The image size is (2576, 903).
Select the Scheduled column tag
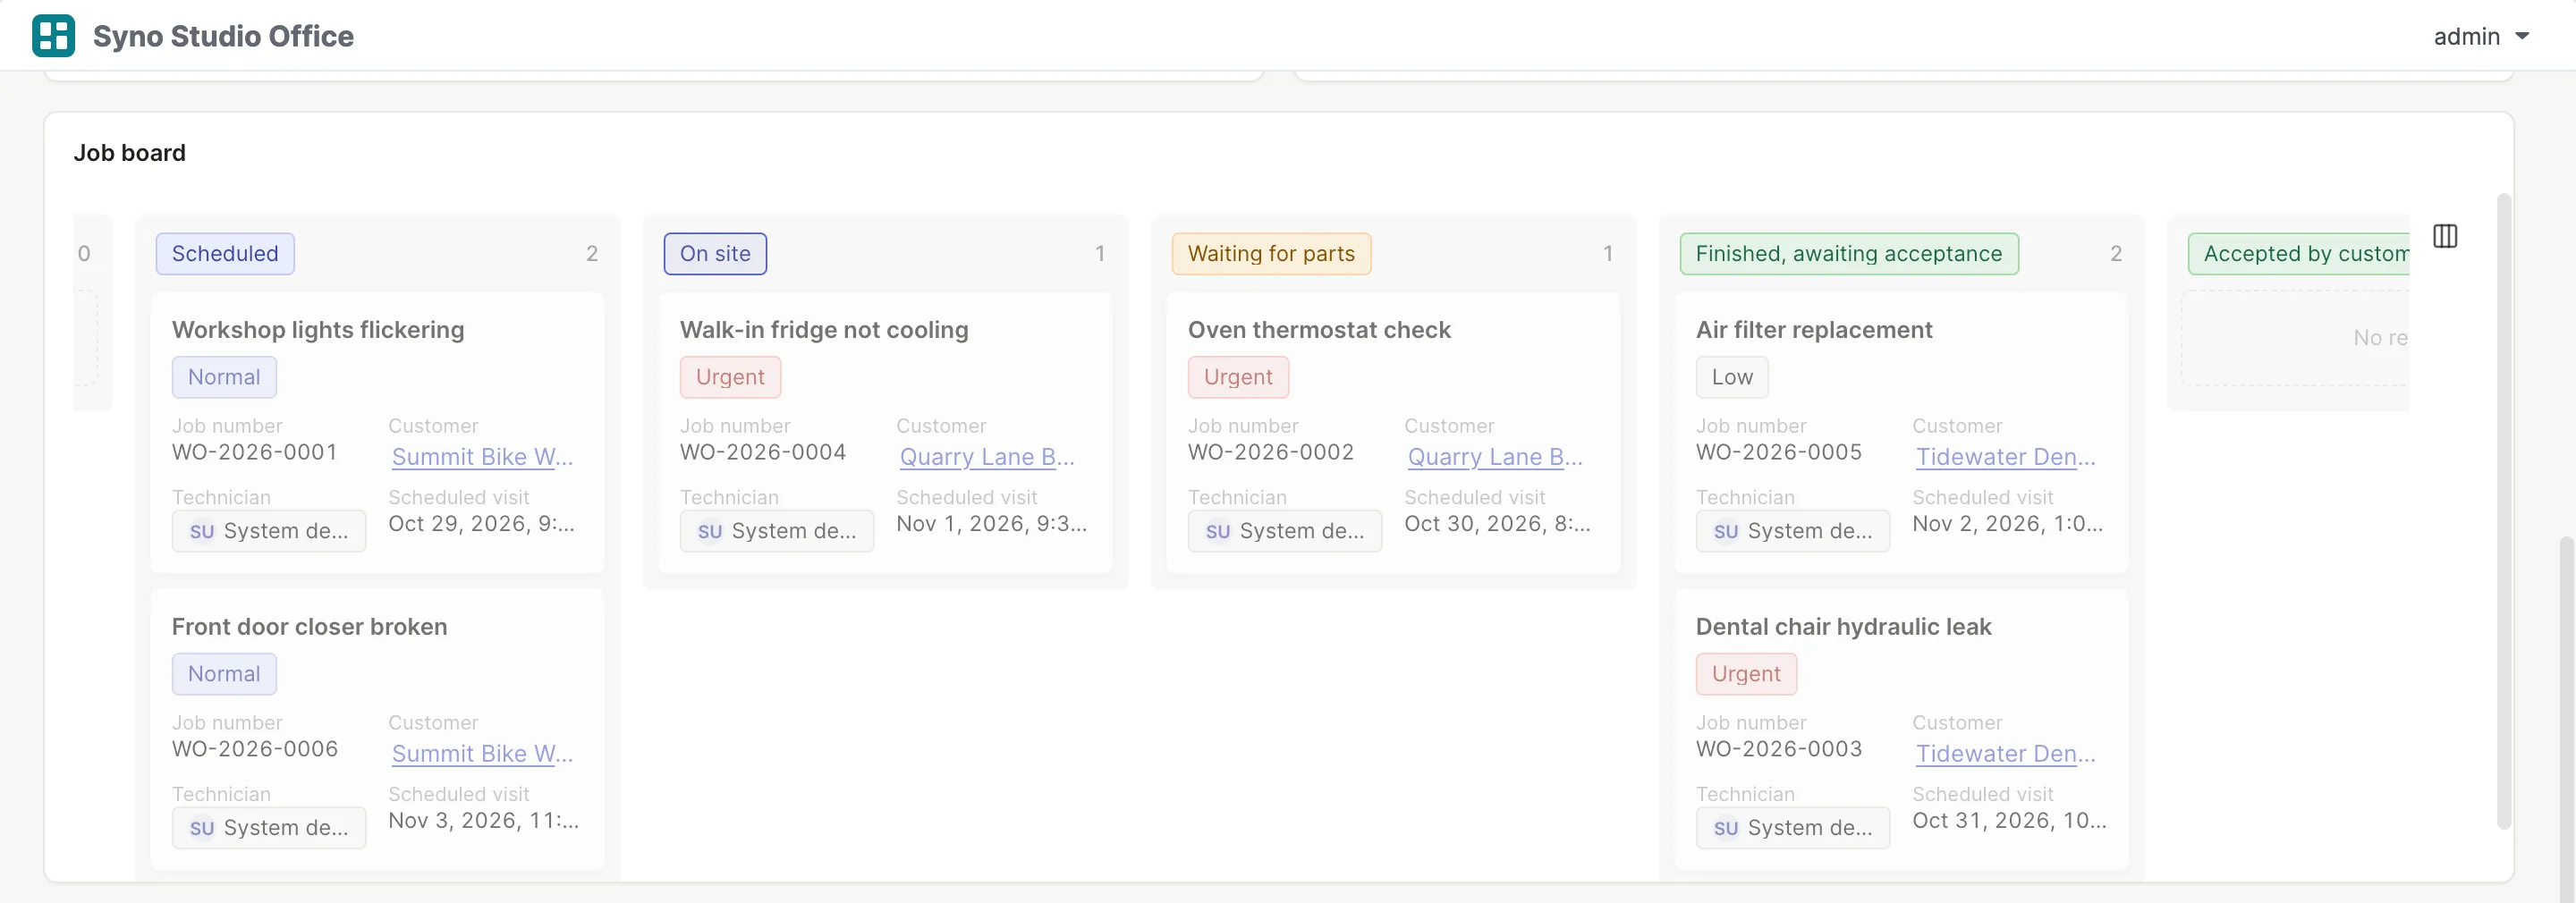tap(225, 254)
